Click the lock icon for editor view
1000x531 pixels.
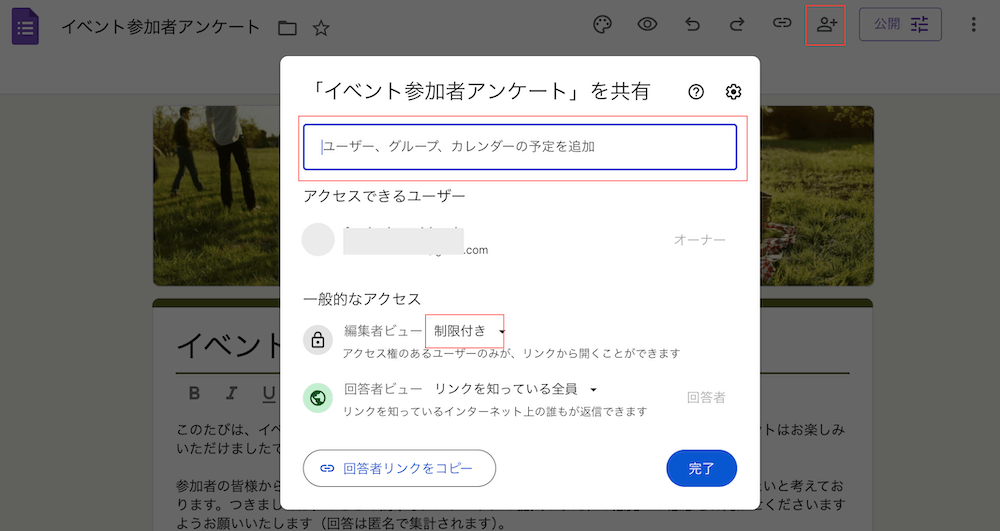318,340
